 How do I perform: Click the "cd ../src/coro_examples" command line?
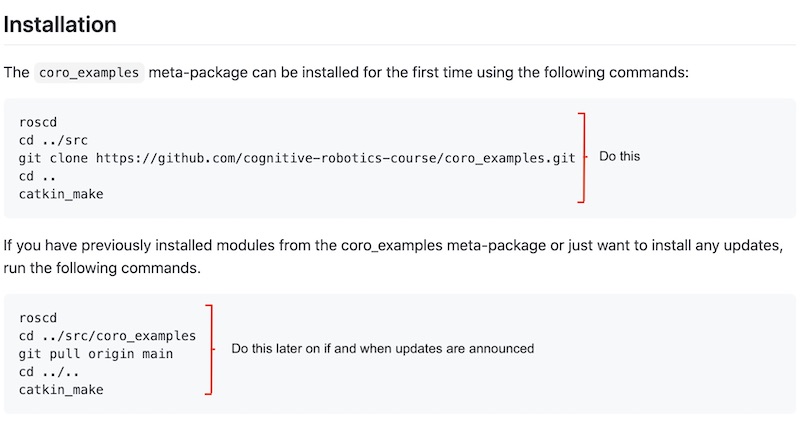pyautogui.click(x=107, y=335)
